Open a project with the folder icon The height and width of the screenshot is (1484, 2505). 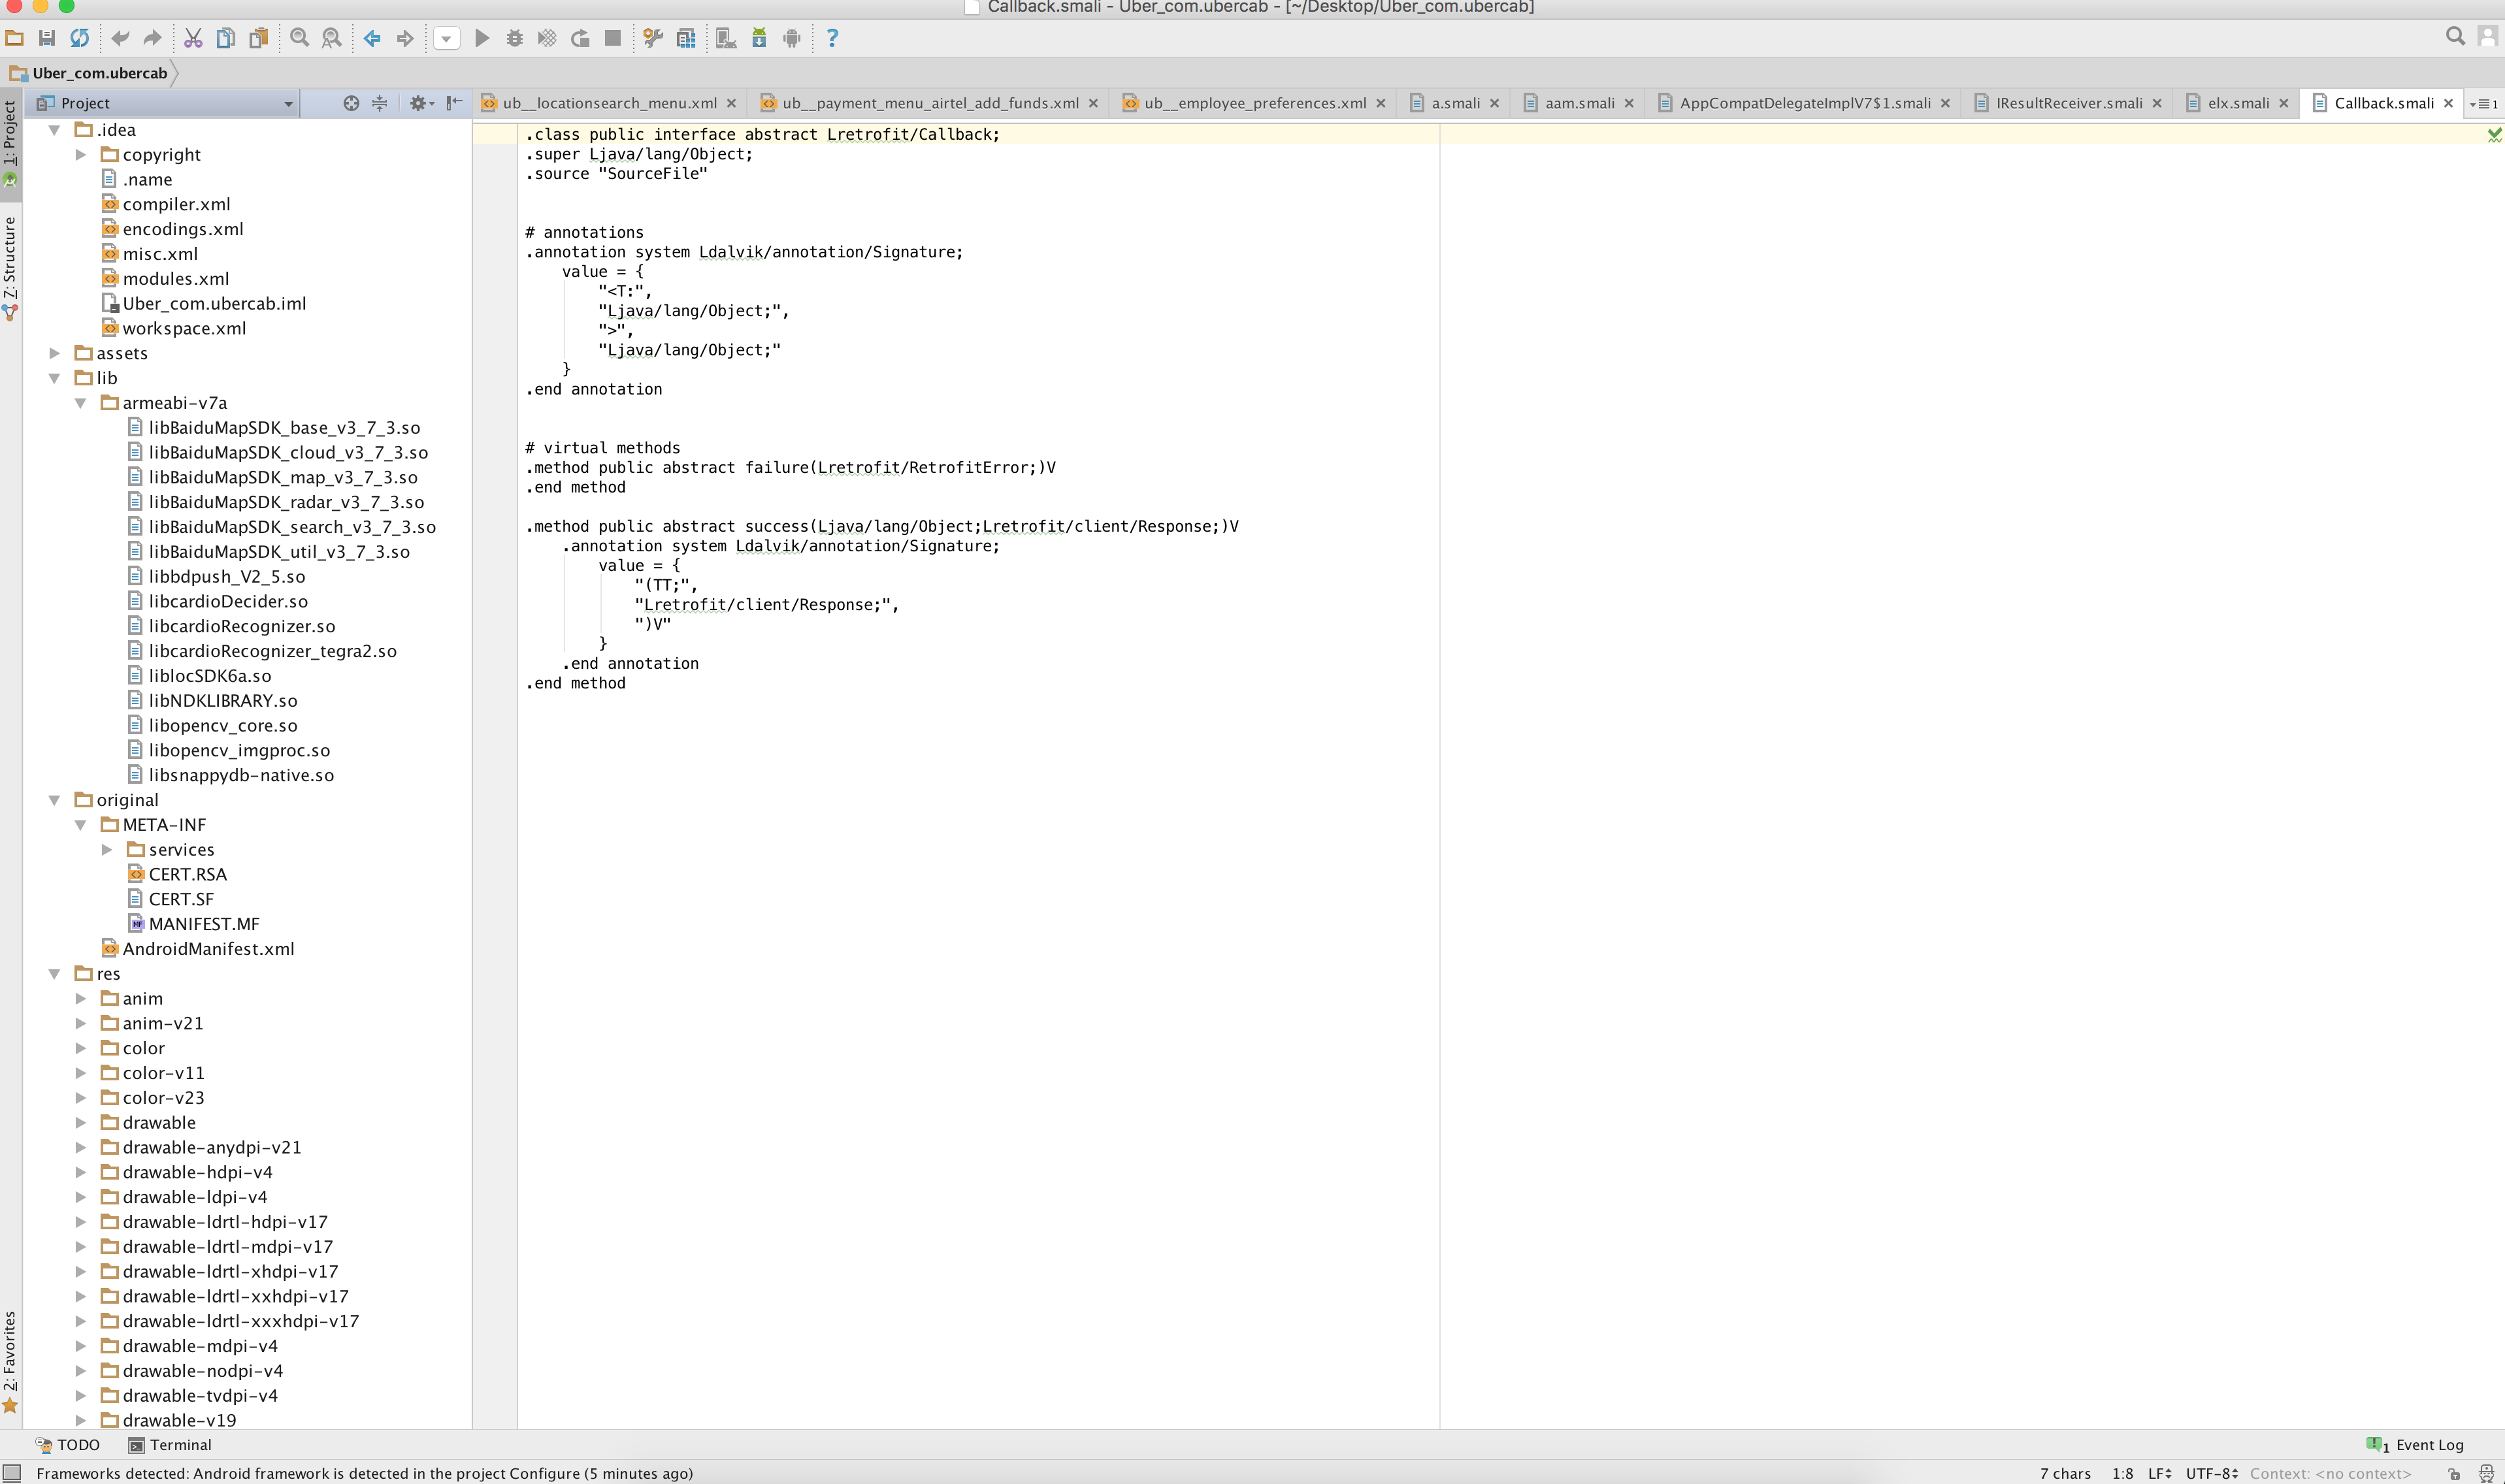15,38
